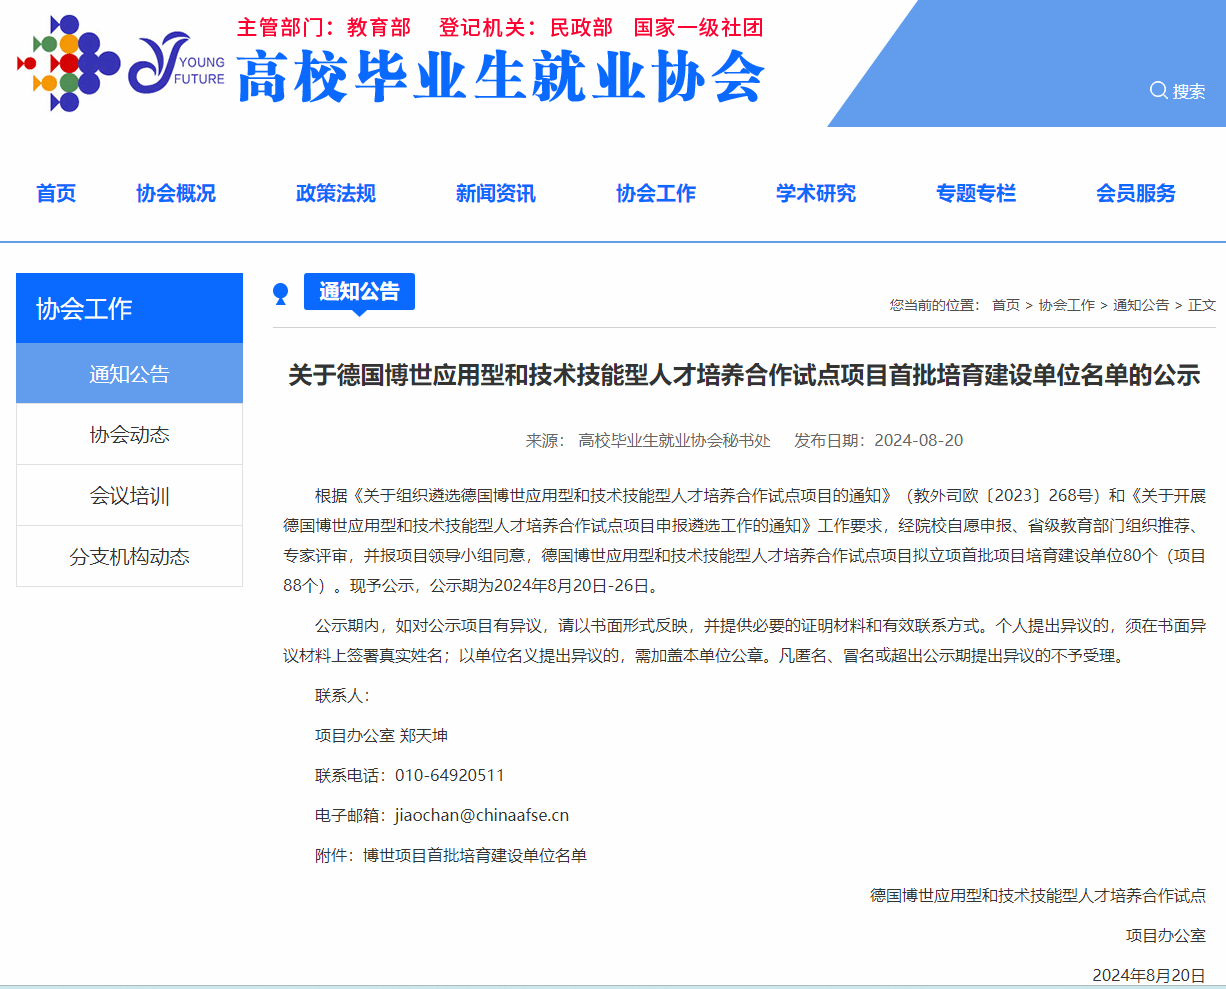1226x989 pixels.
Task: Open the 协会工作 top navigation menu
Action: point(656,193)
